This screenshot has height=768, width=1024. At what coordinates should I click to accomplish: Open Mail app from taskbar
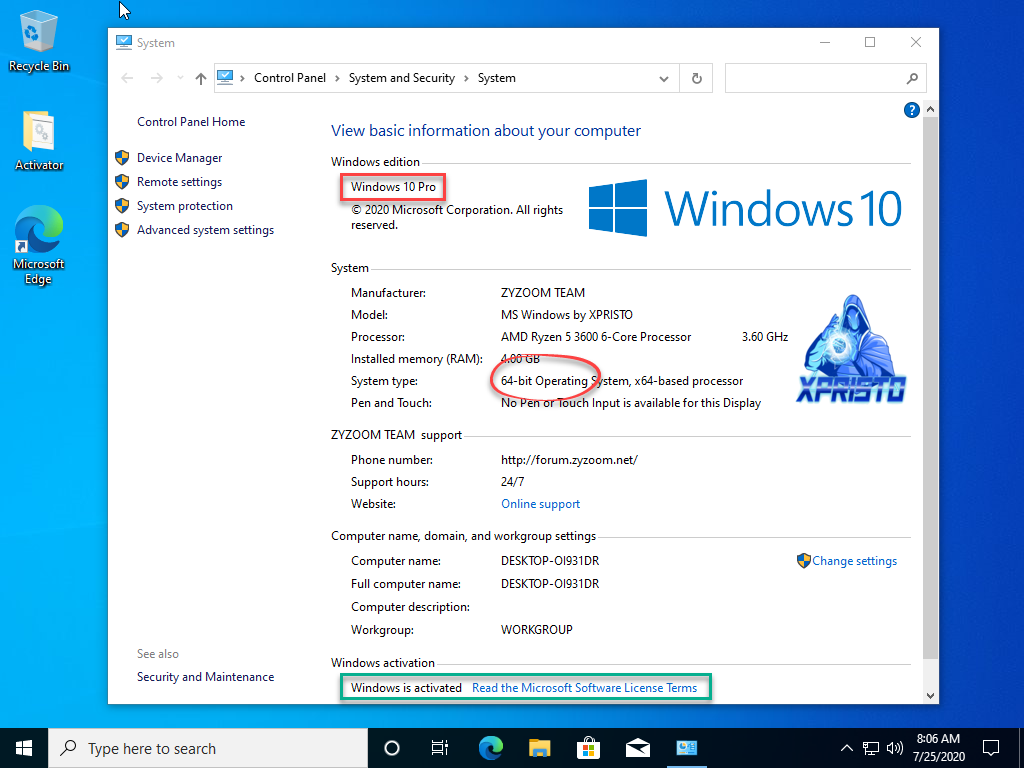637,748
